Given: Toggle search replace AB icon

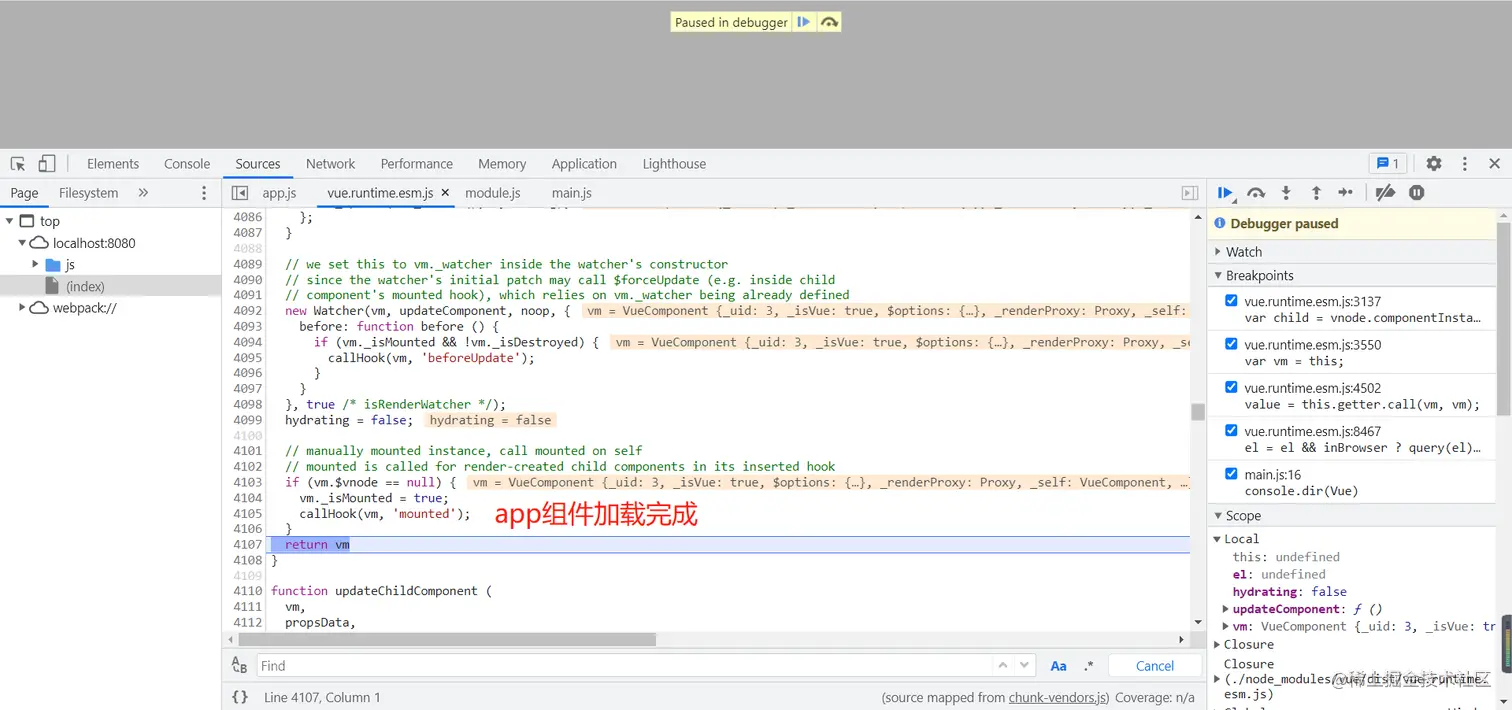Looking at the screenshot, I should [240, 666].
